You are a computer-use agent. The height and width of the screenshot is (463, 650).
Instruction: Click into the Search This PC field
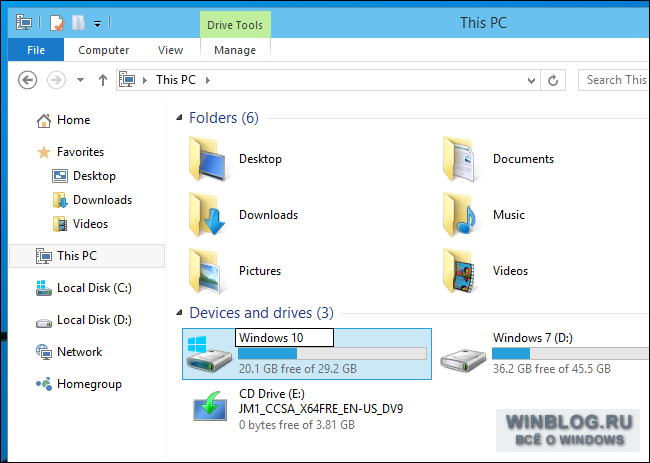click(614, 80)
